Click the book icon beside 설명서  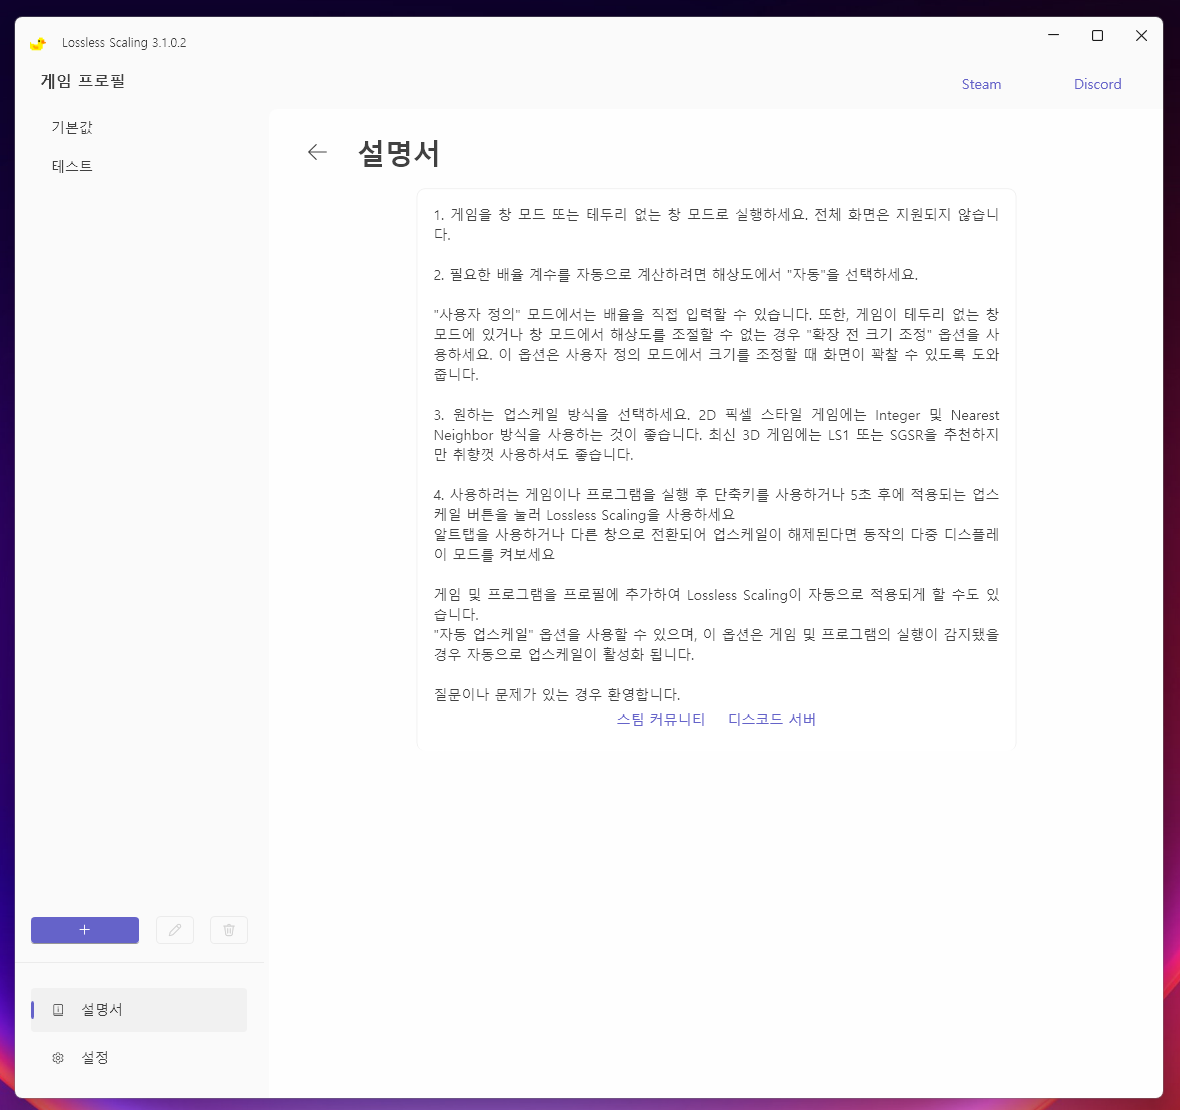58,1010
